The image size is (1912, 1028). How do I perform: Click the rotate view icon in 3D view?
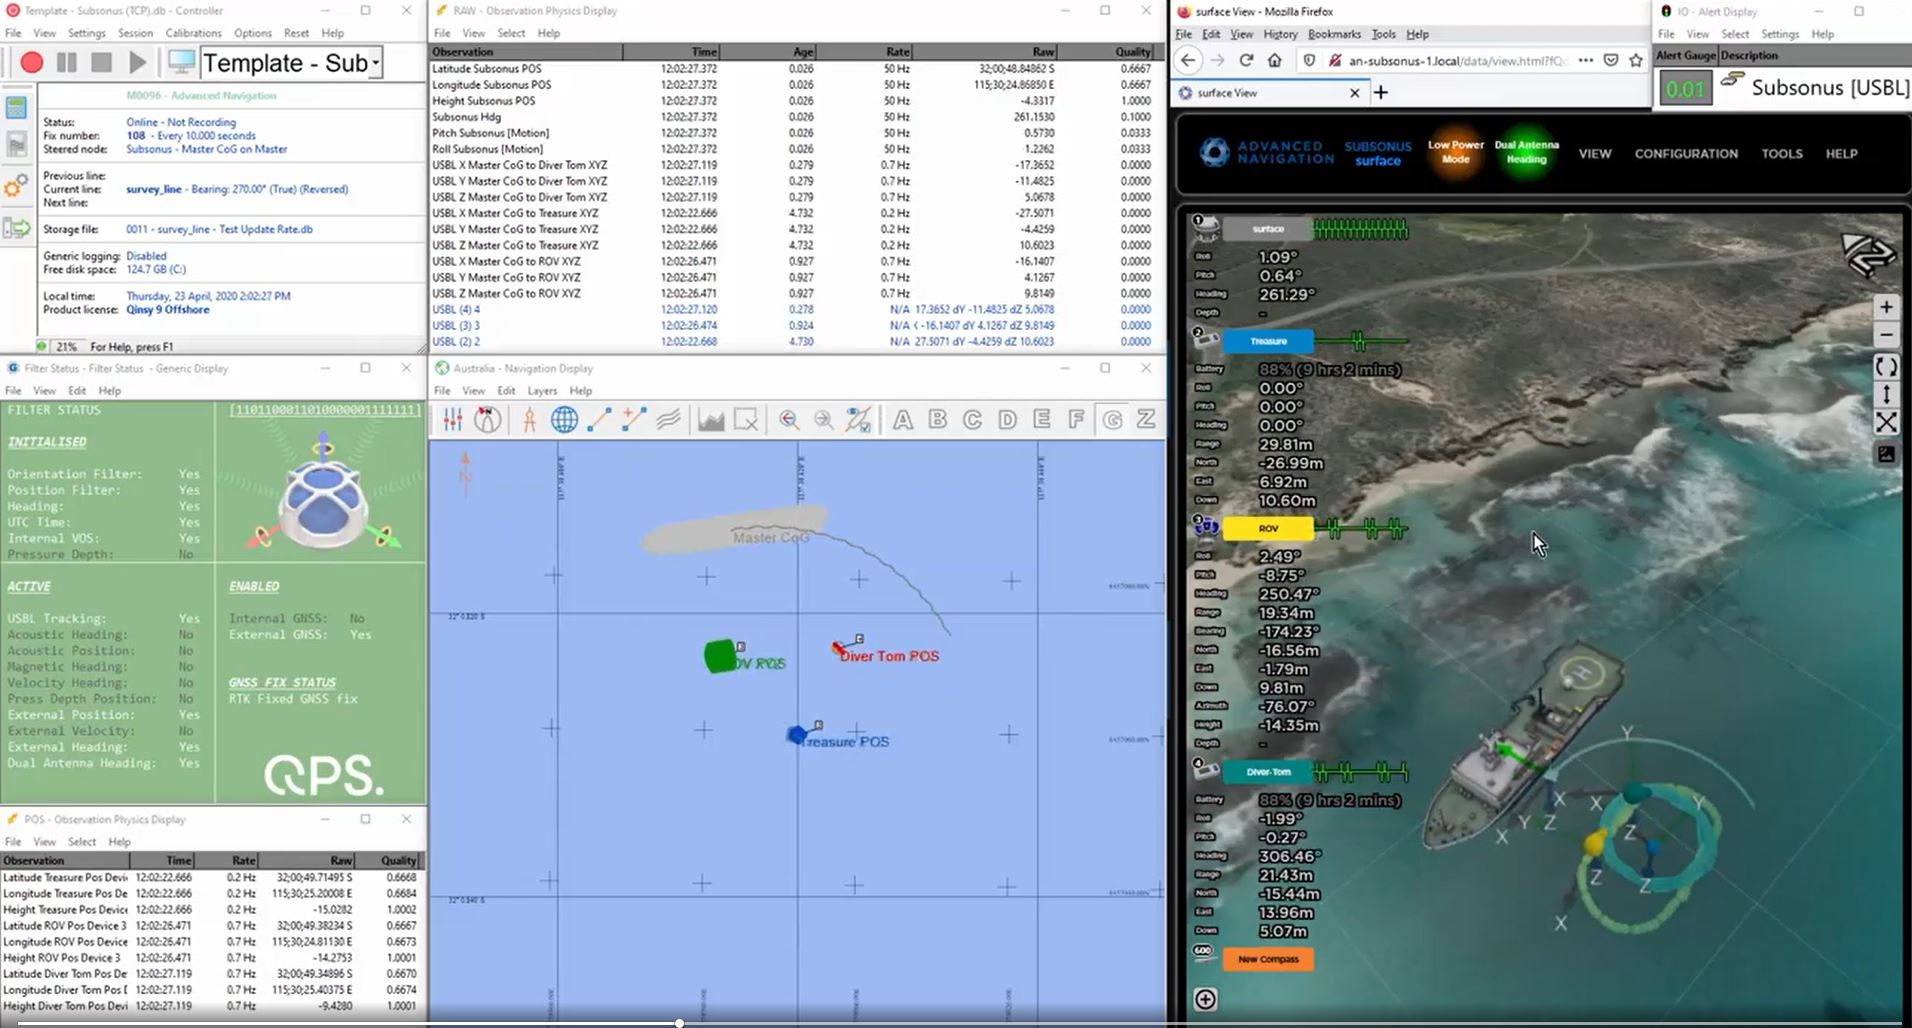pyautogui.click(x=1886, y=367)
